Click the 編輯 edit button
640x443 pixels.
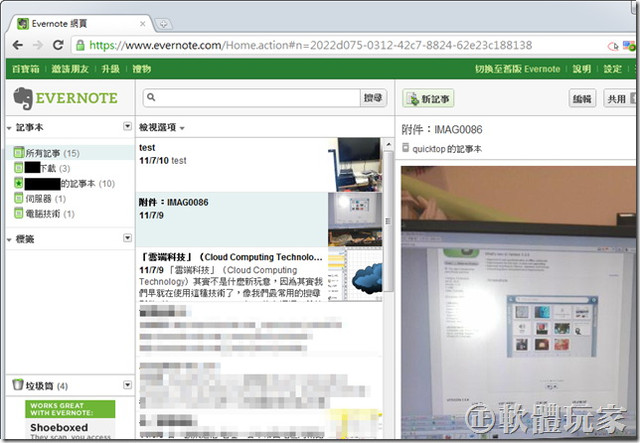(x=582, y=99)
